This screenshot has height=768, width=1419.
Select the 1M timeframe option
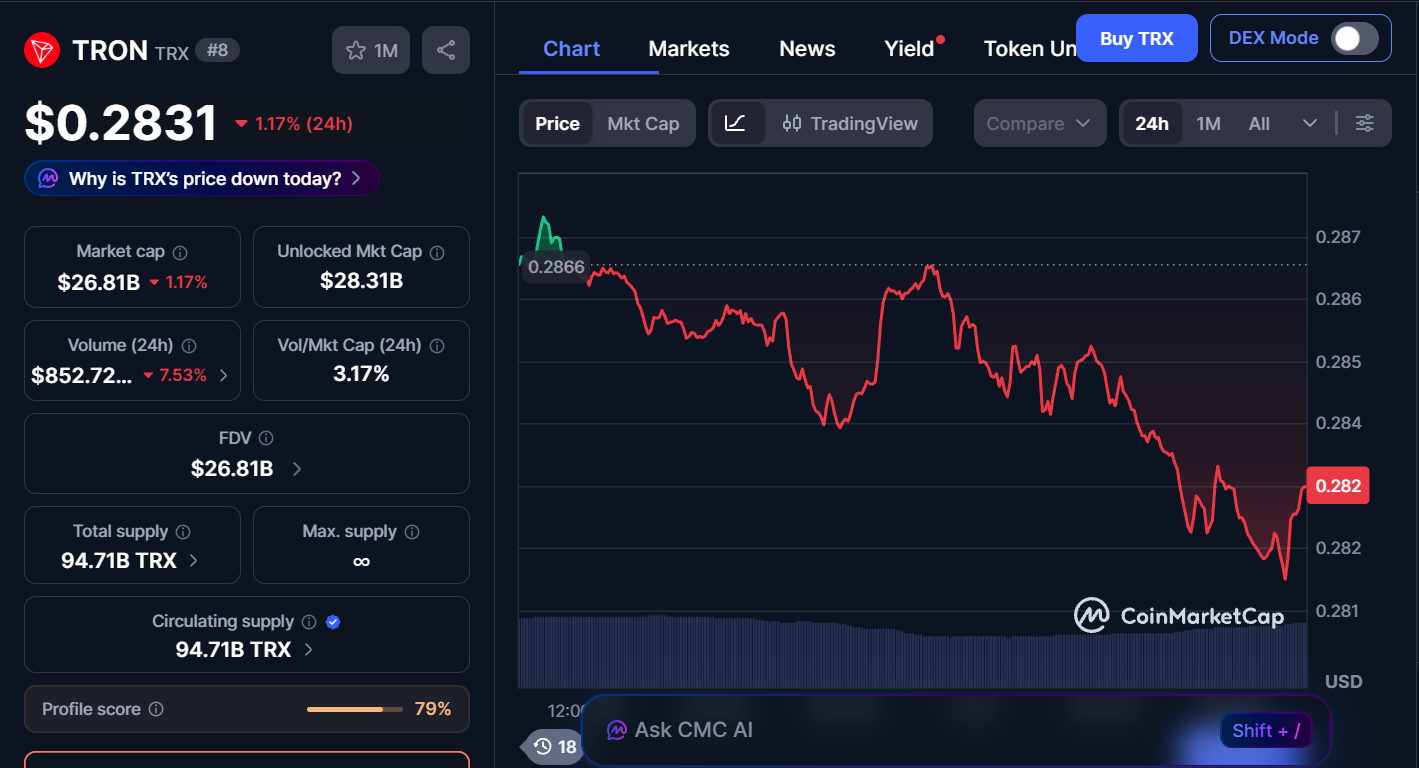[1208, 123]
